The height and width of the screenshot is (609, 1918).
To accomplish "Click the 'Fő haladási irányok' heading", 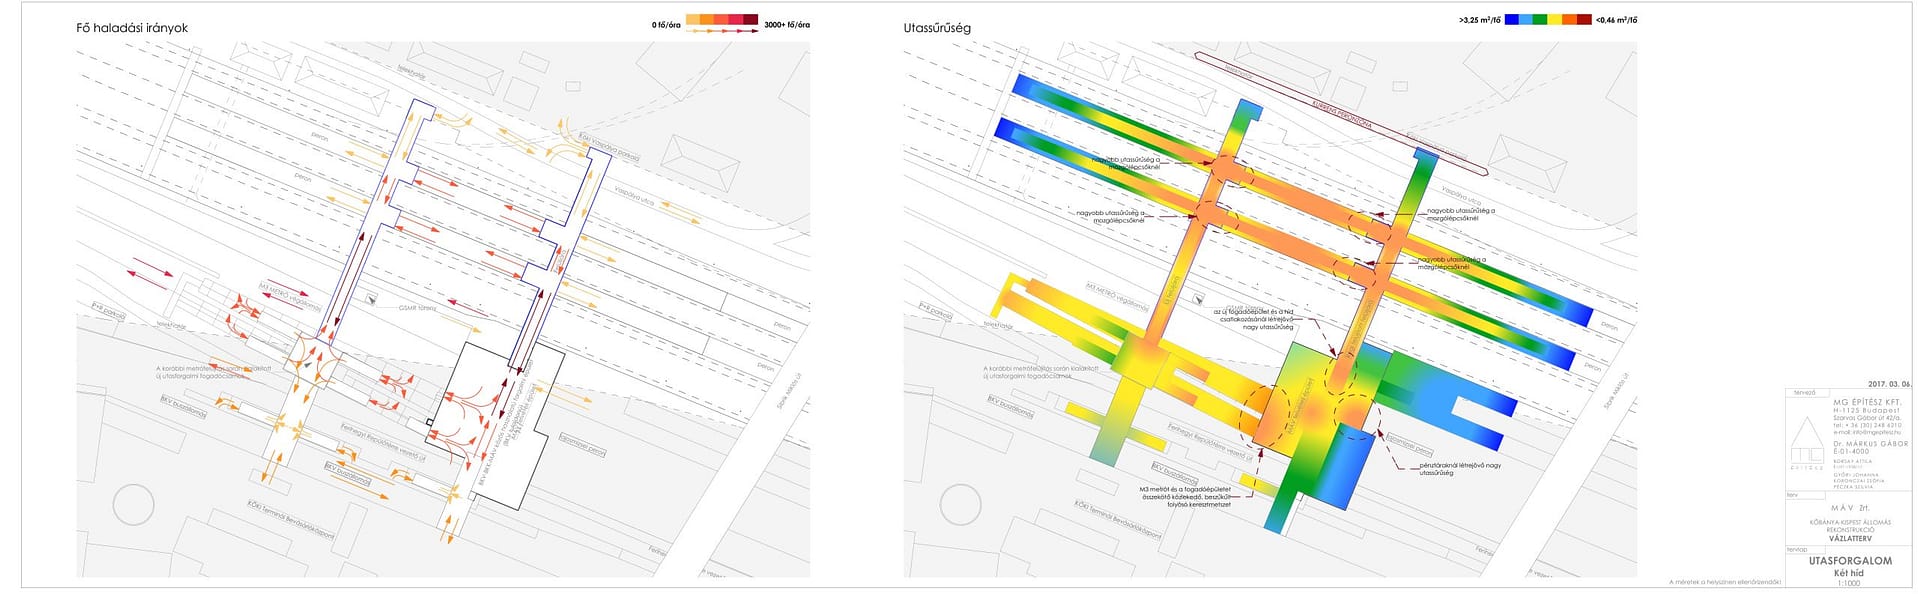I will tap(132, 28).
